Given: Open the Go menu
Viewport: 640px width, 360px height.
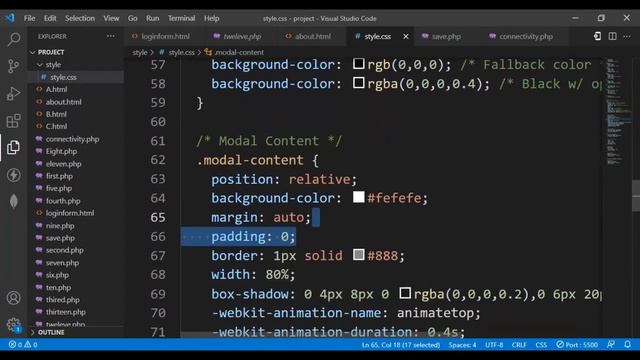Looking at the screenshot, I should coord(133,18).
